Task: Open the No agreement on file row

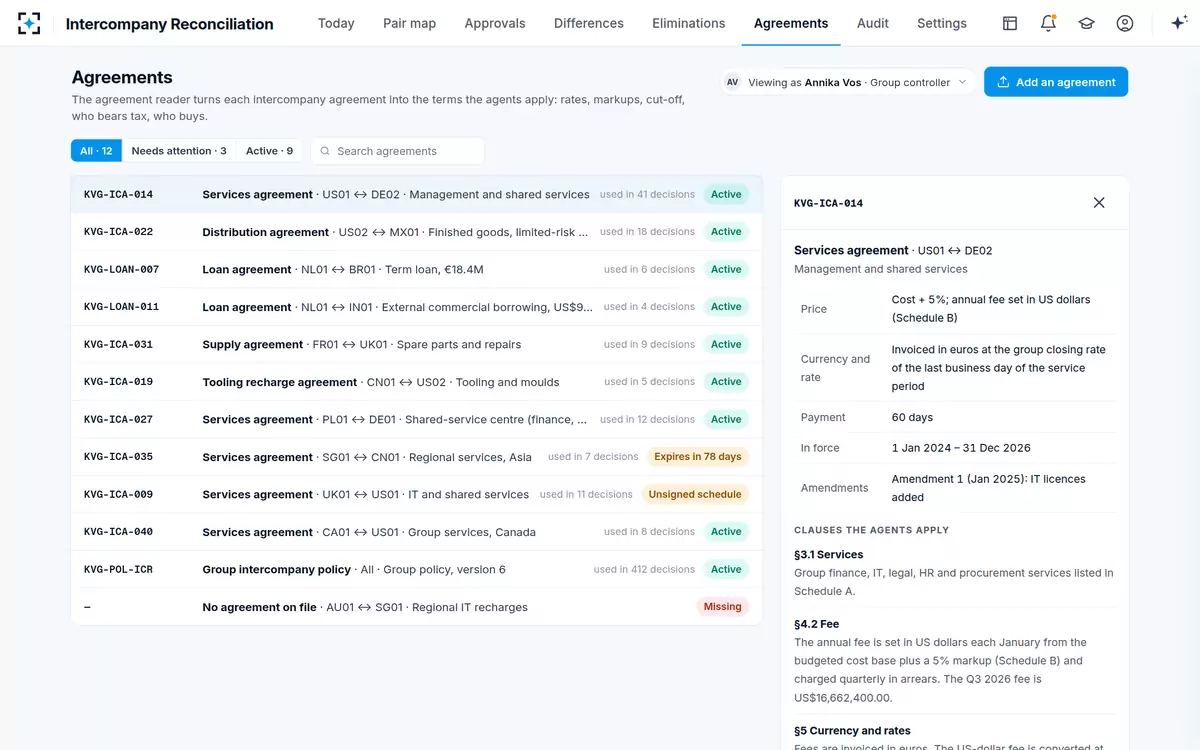Action: coord(416,607)
